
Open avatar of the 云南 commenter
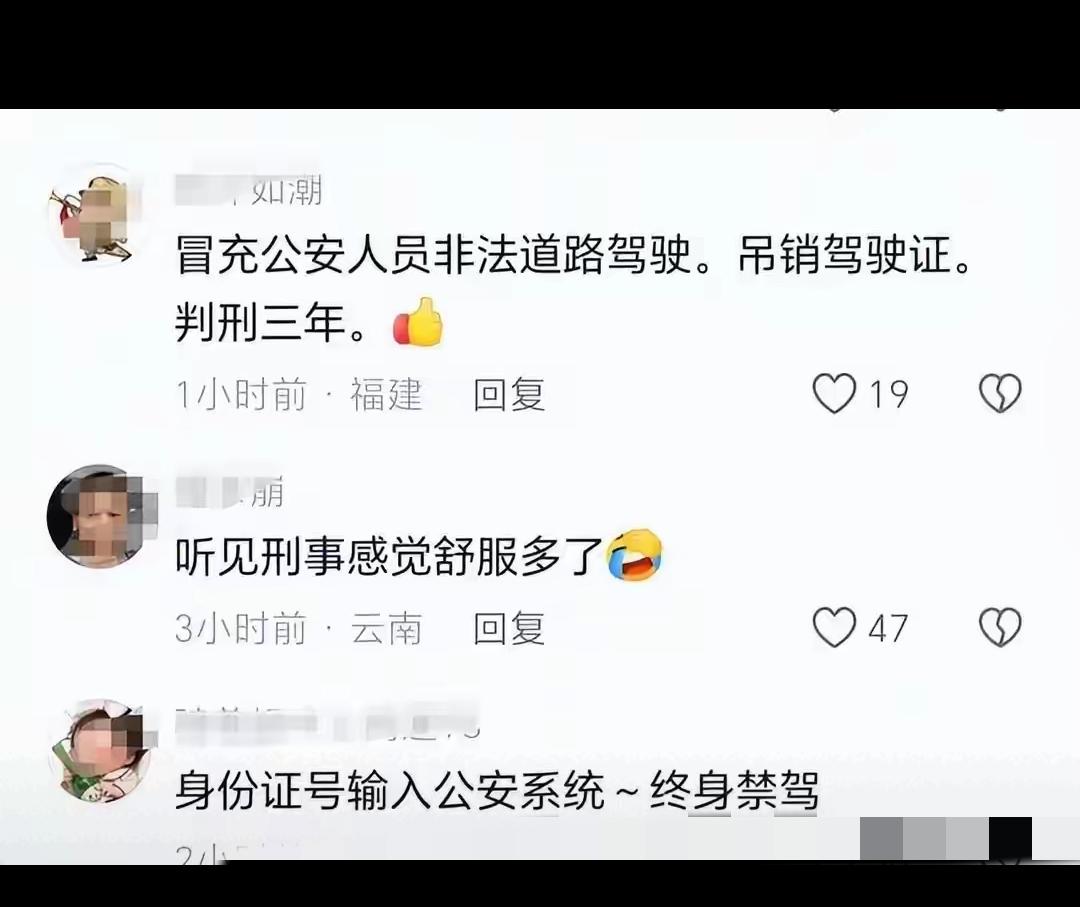98,517
